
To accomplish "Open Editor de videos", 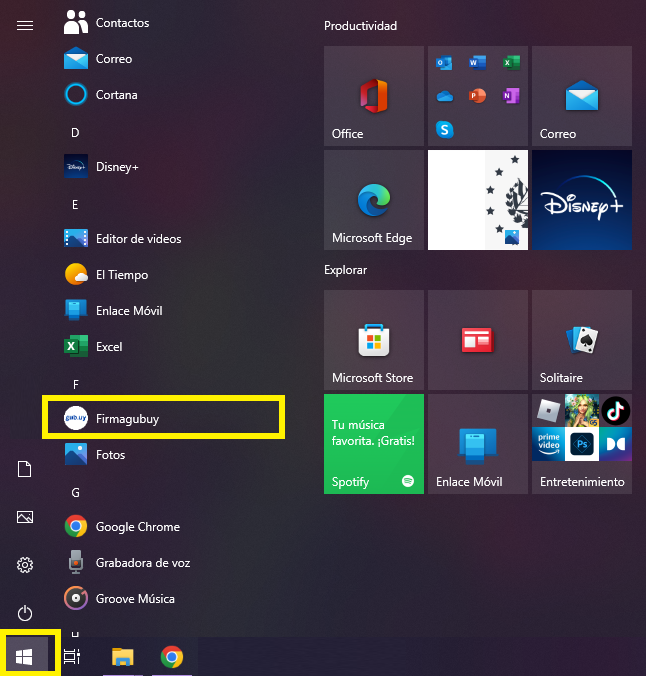I will tap(164, 238).
